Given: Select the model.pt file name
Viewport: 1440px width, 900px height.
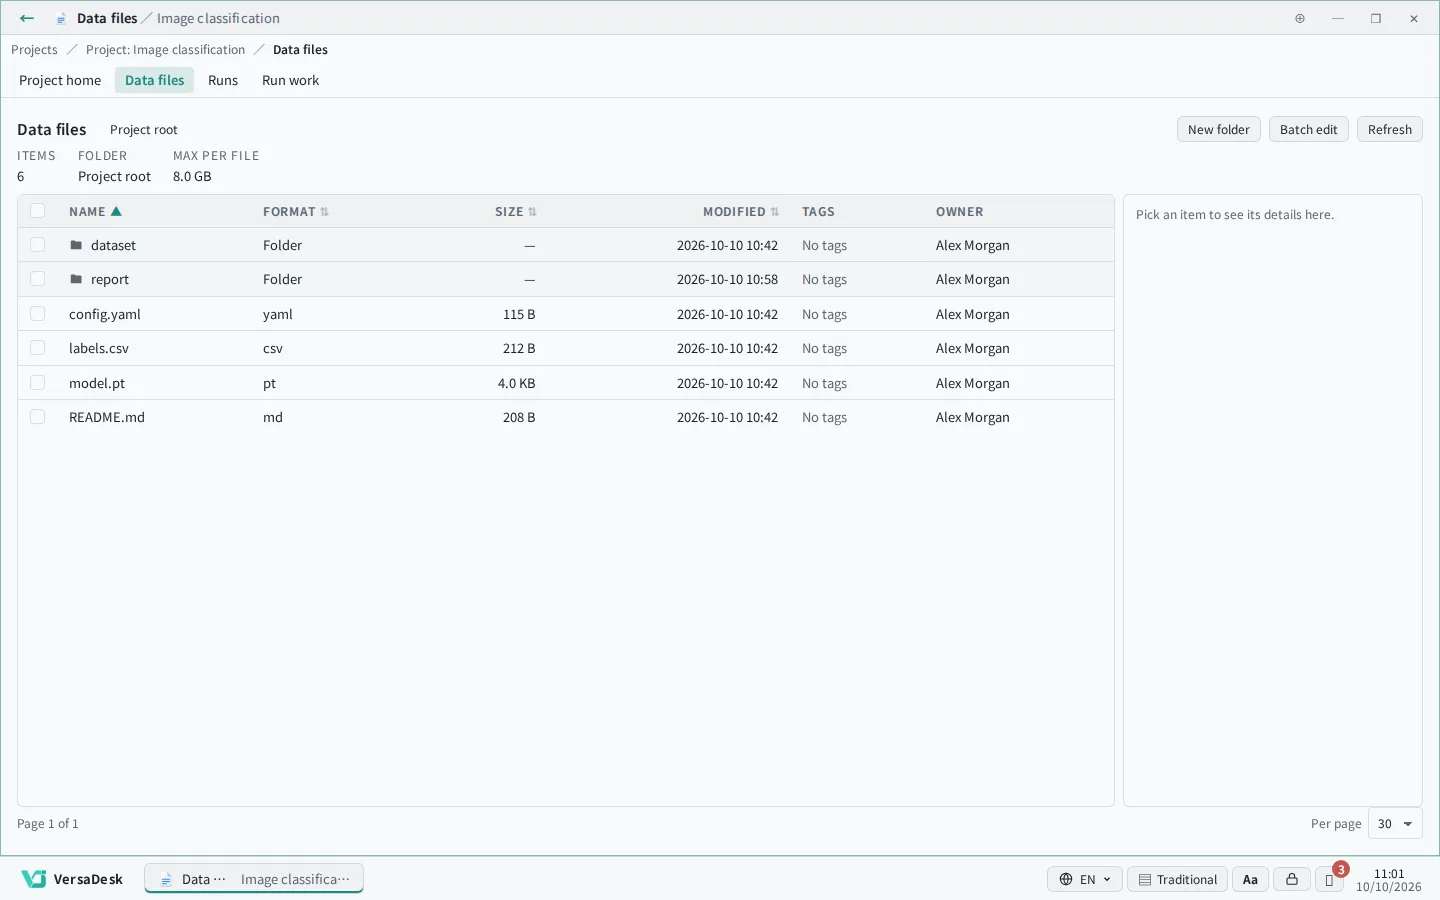Looking at the screenshot, I should click(x=97, y=383).
